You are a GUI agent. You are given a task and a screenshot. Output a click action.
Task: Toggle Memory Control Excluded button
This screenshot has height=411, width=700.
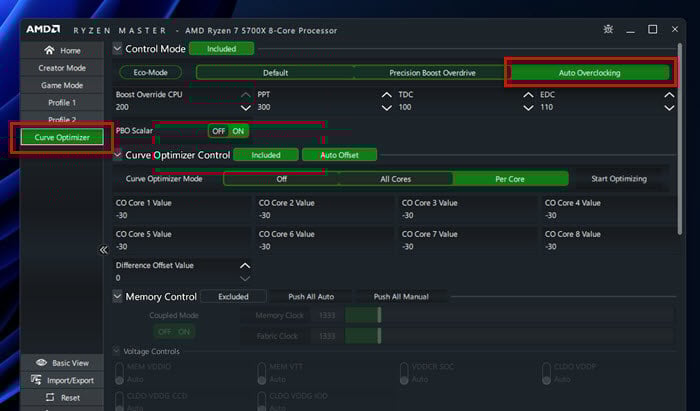click(x=233, y=296)
